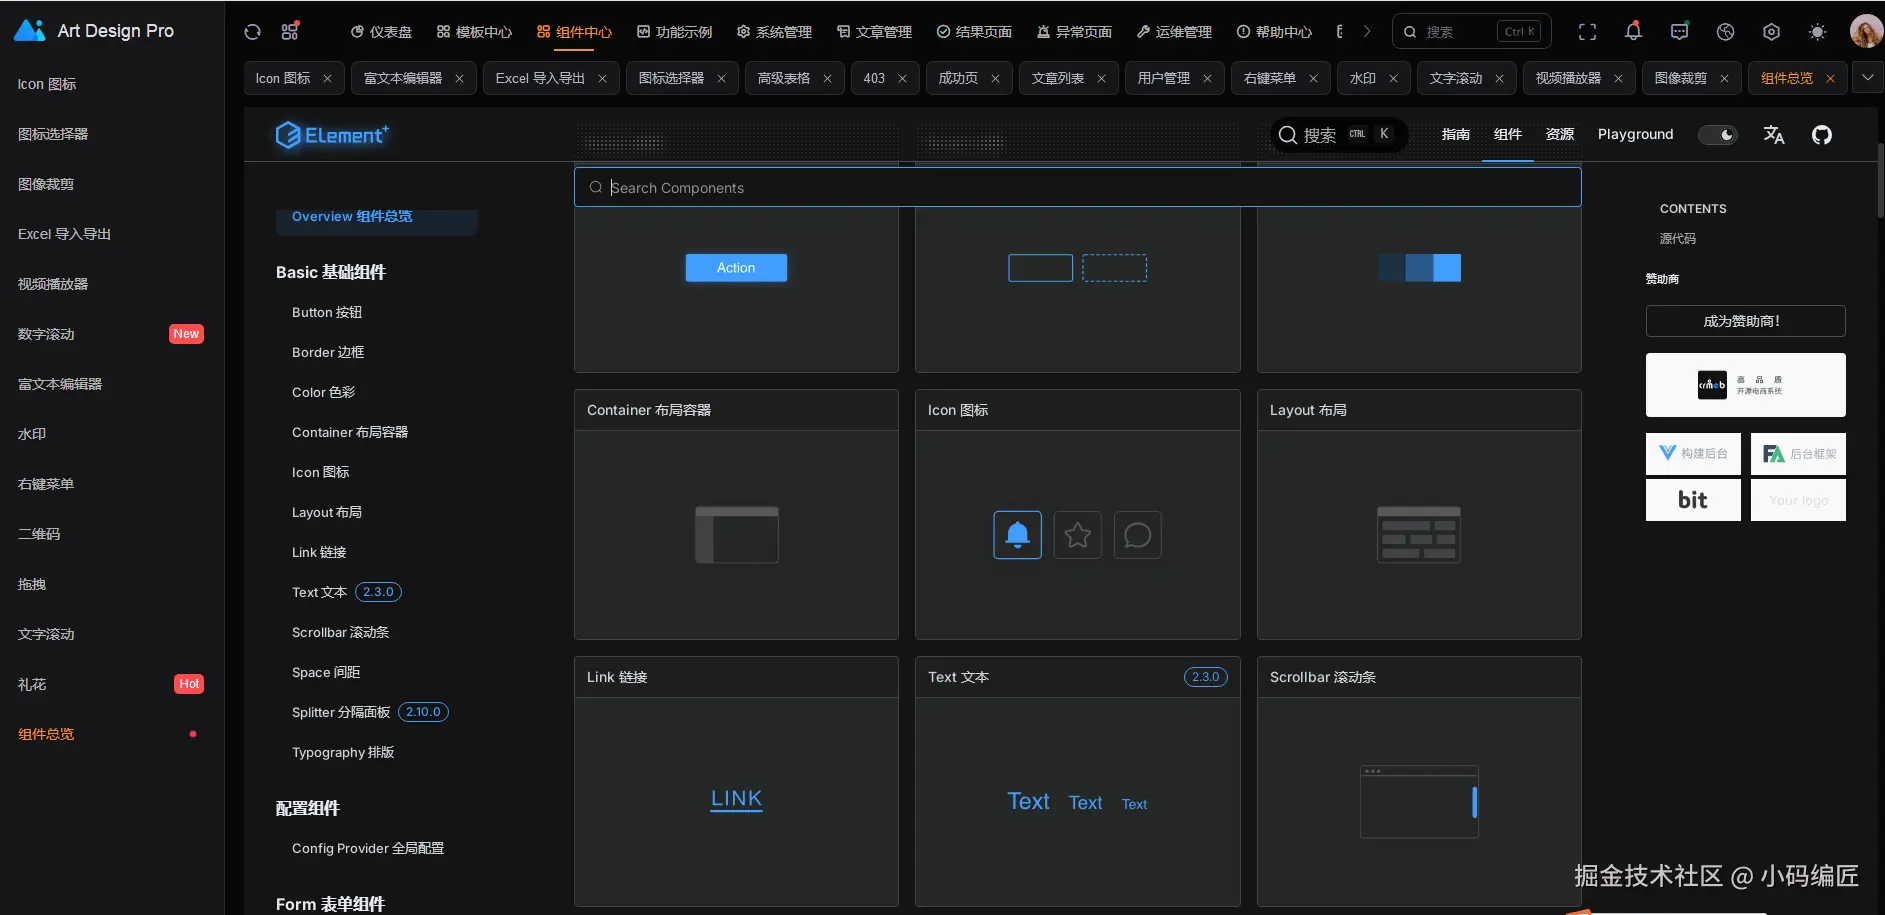Screen dimensions: 1885x915
Task: Click the bell icon in the Icon card
Action: pos(1017,535)
